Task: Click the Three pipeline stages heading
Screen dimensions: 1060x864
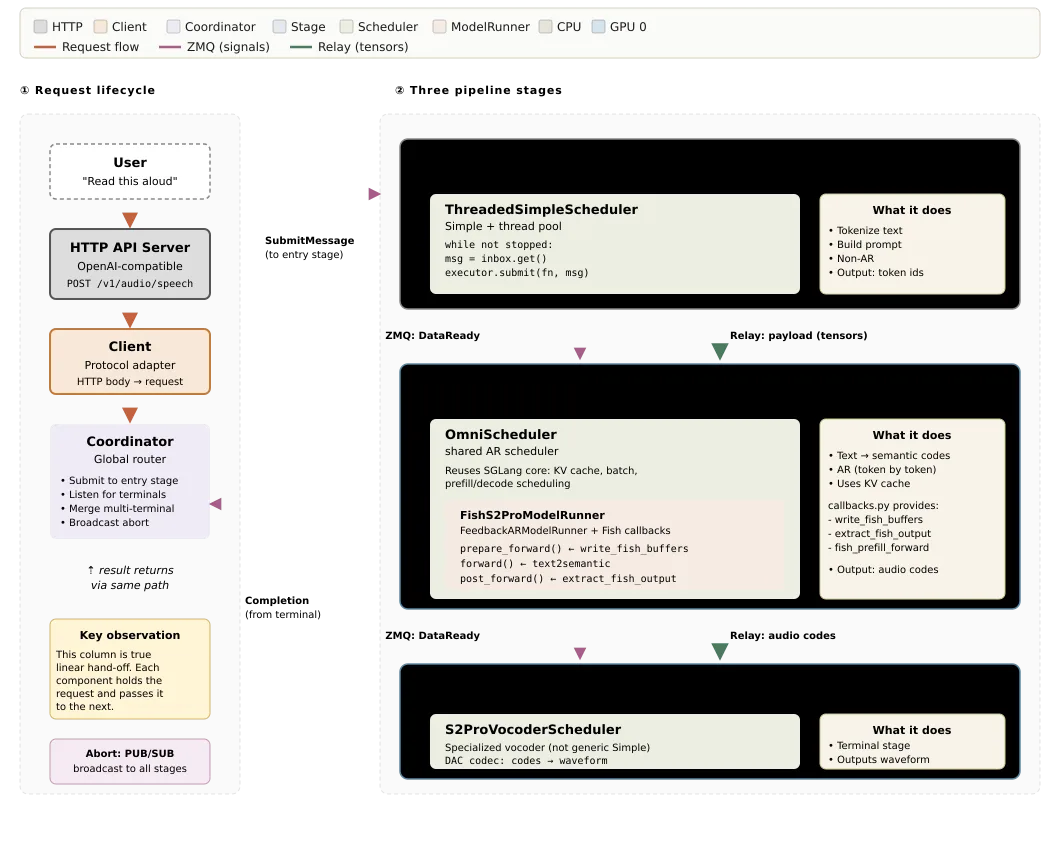Action: pyautogui.click(x=479, y=90)
